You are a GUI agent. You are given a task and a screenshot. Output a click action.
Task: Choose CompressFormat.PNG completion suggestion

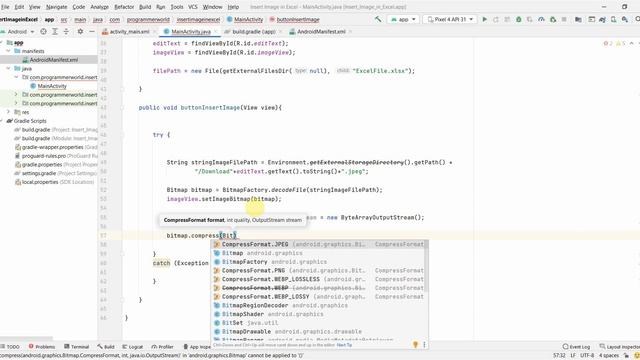[x=318, y=270]
